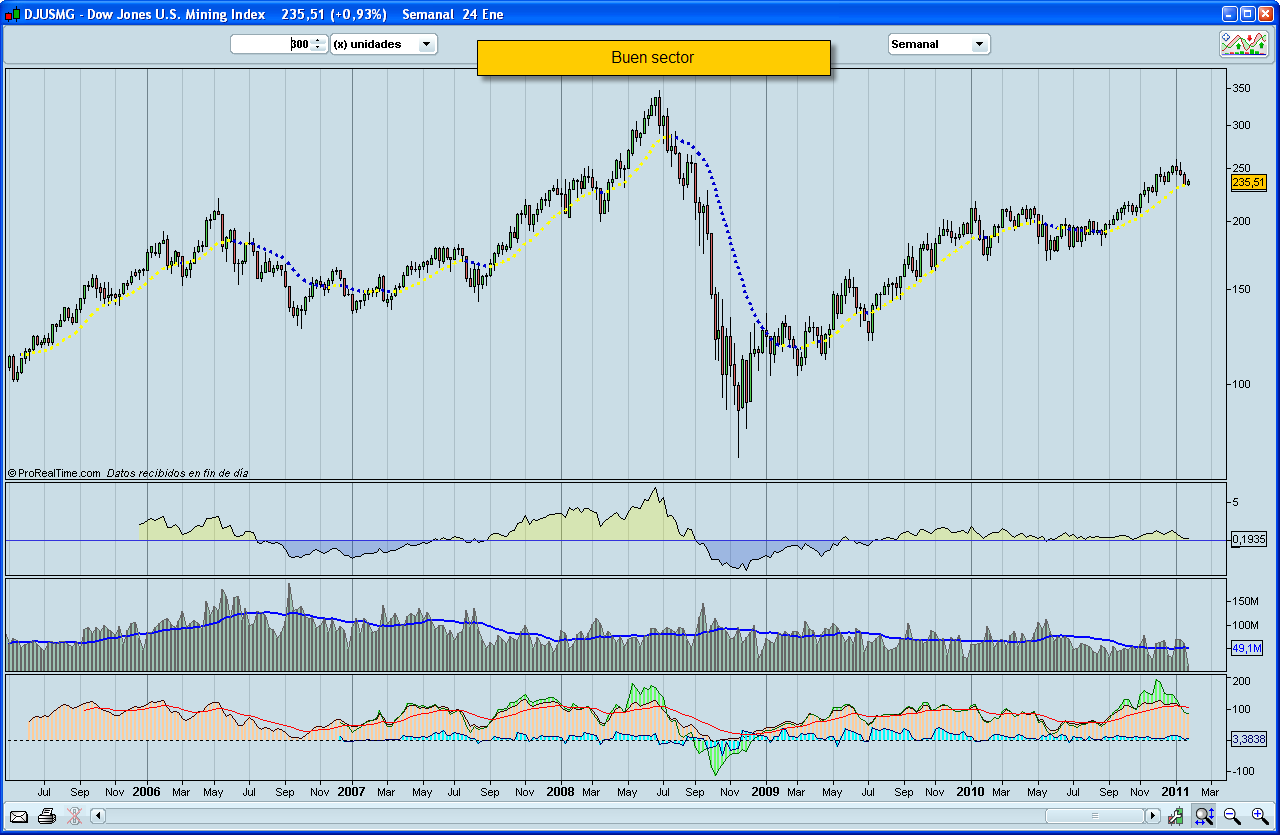Zoom out with the minus magnifier icon
The width and height of the screenshot is (1280, 835).
click(x=1229, y=816)
